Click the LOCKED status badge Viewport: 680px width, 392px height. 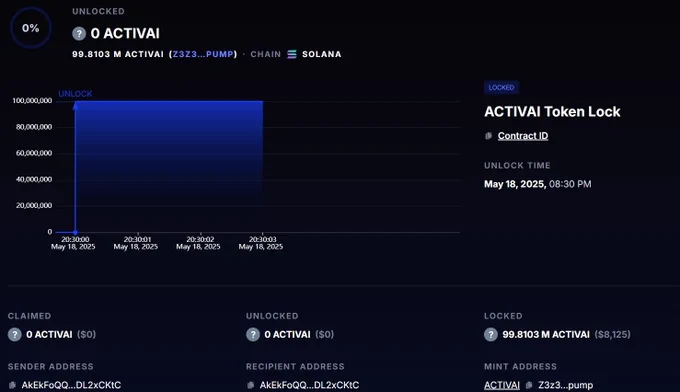pos(501,88)
